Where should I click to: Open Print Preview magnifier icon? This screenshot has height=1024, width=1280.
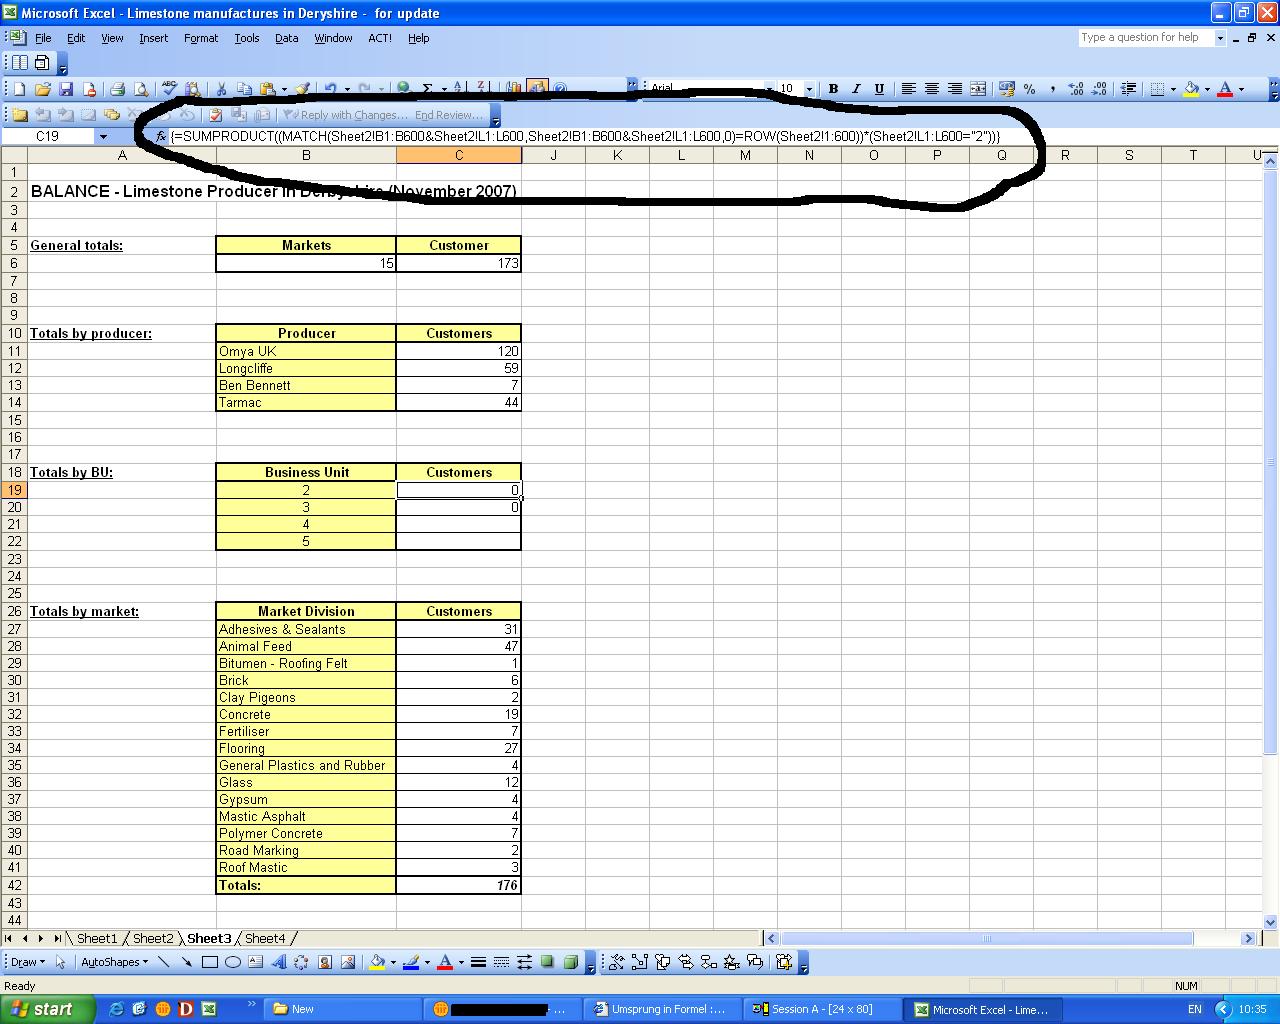click(x=141, y=89)
